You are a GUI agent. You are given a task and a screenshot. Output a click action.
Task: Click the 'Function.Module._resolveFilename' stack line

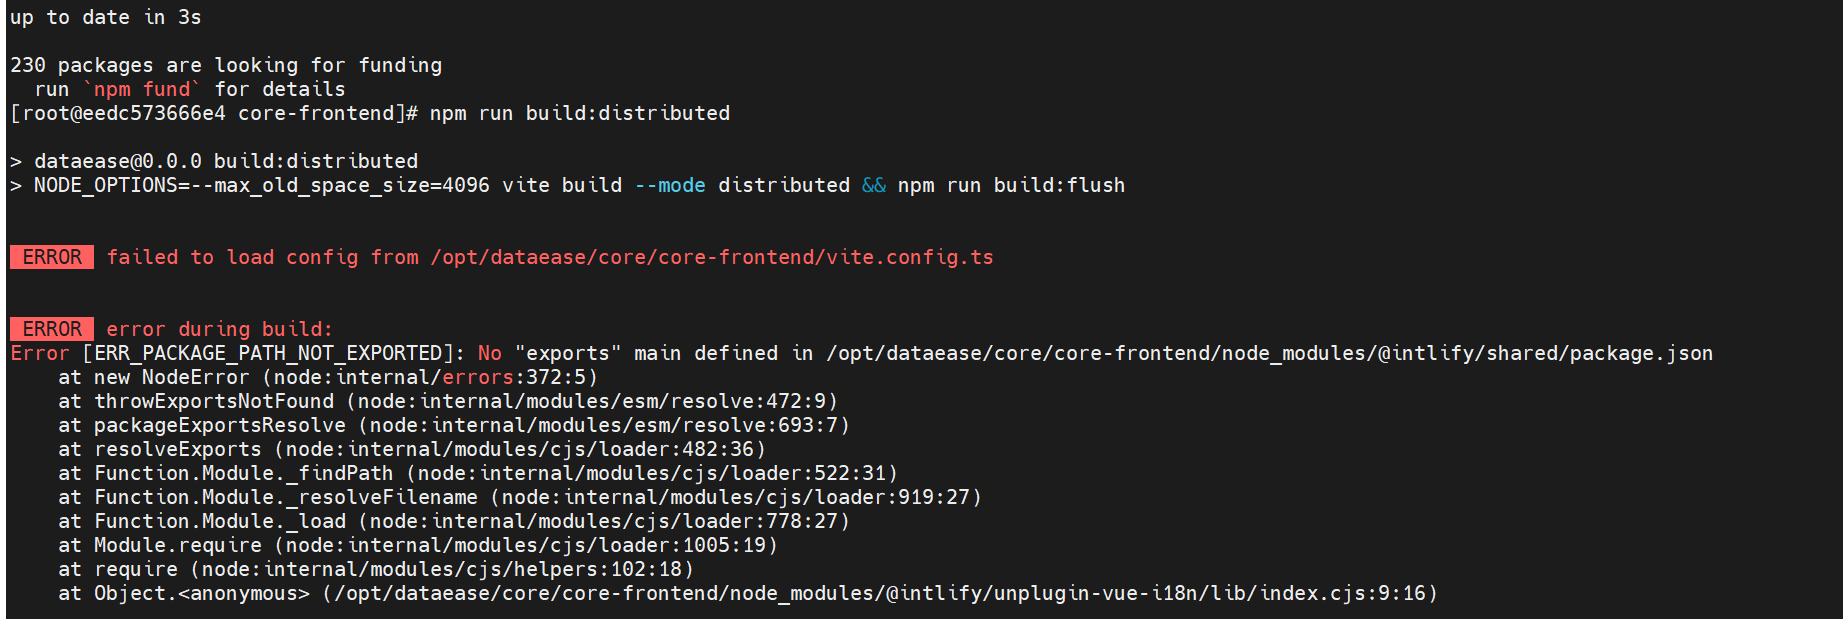520,497
